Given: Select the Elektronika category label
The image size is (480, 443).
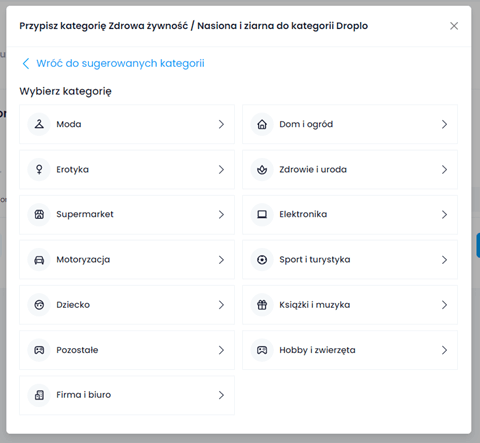Looking at the screenshot, I should [303, 214].
